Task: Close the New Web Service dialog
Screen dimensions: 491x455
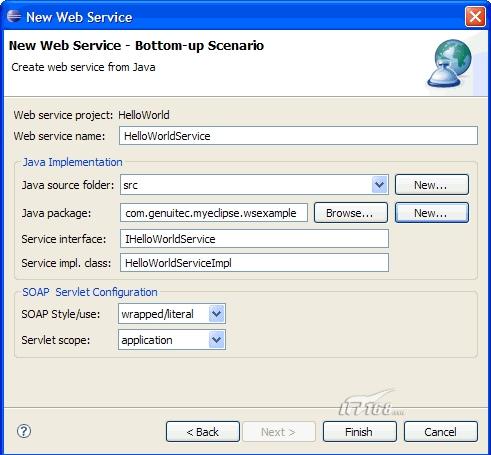Action: tap(475, 17)
